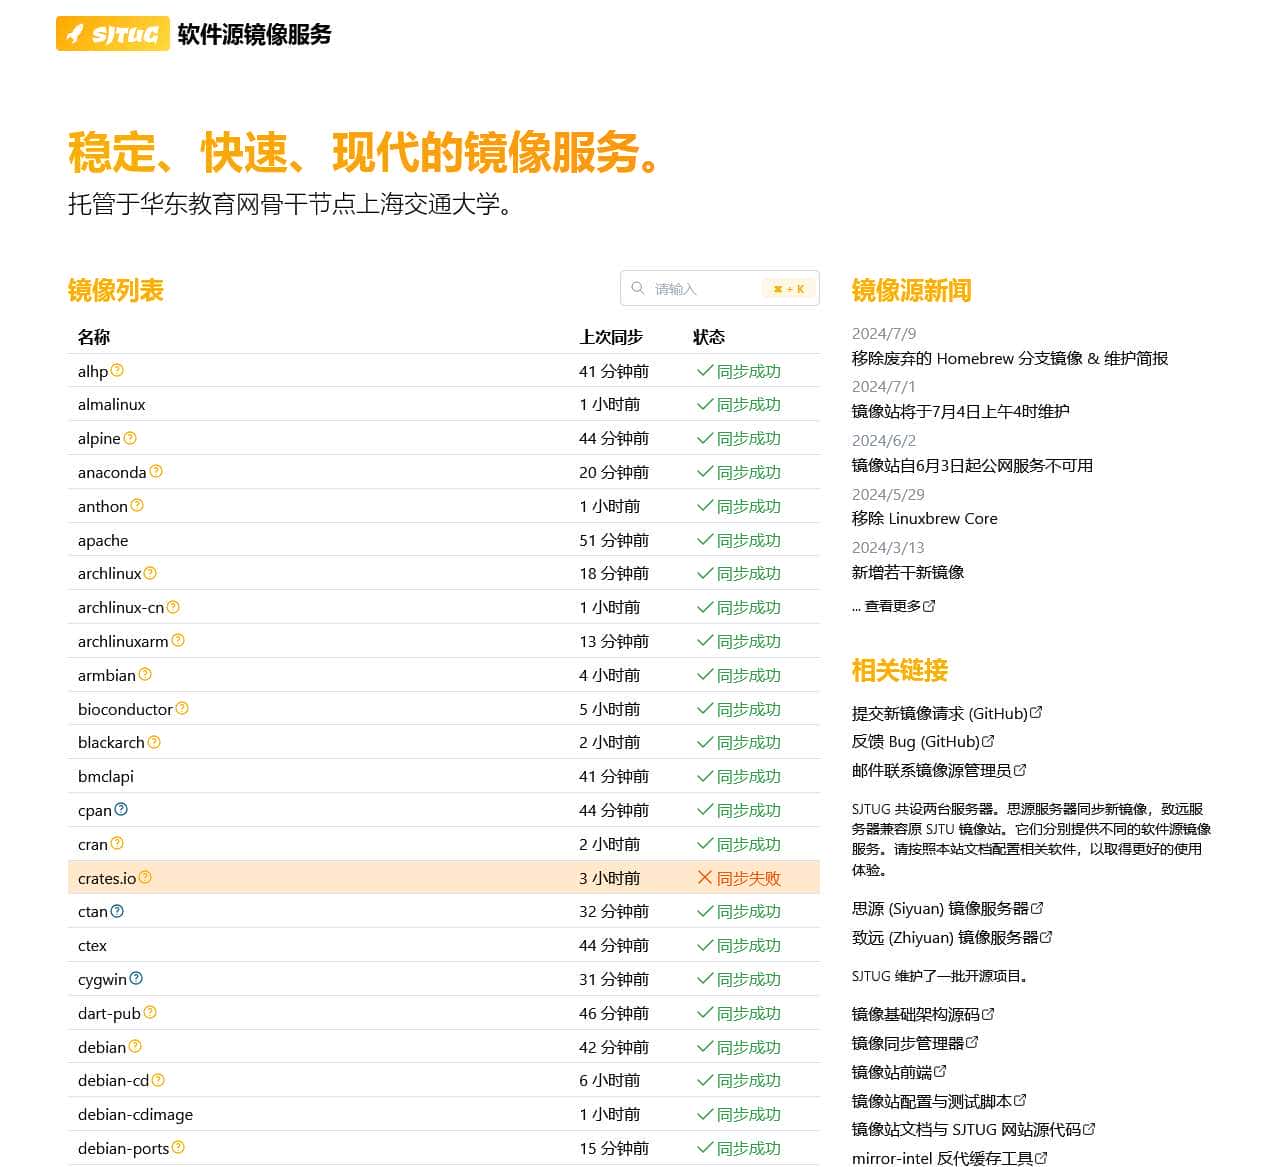Open help icon beside blackarch
This screenshot has height=1167, width=1280.
154,742
